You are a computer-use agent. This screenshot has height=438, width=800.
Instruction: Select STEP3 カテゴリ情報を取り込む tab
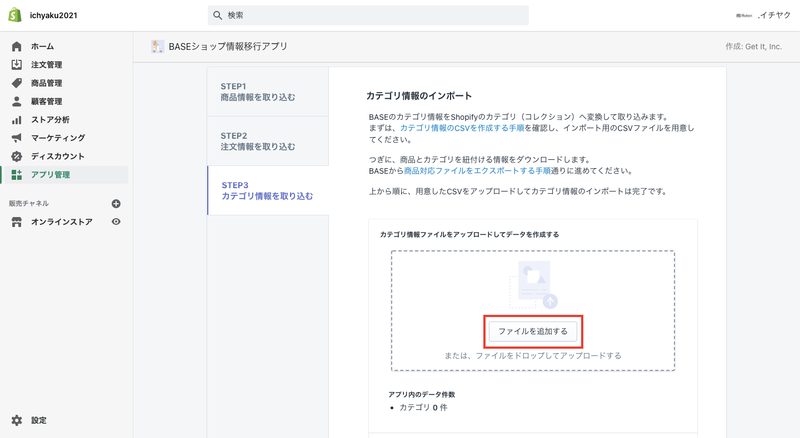pos(268,190)
